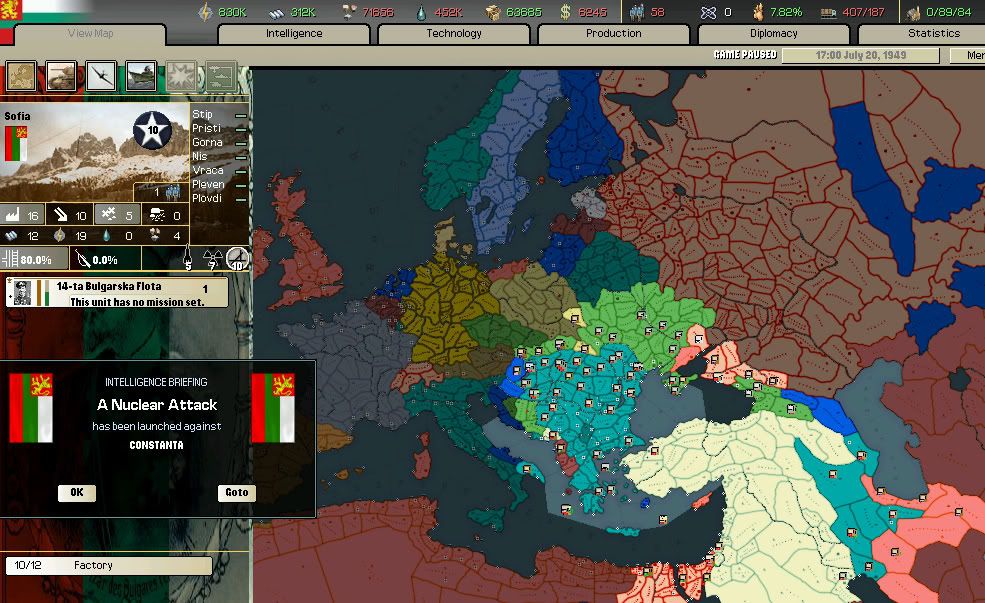Click the naval map mode warship icon
The image size is (985, 603).
click(x=140, y=74)
